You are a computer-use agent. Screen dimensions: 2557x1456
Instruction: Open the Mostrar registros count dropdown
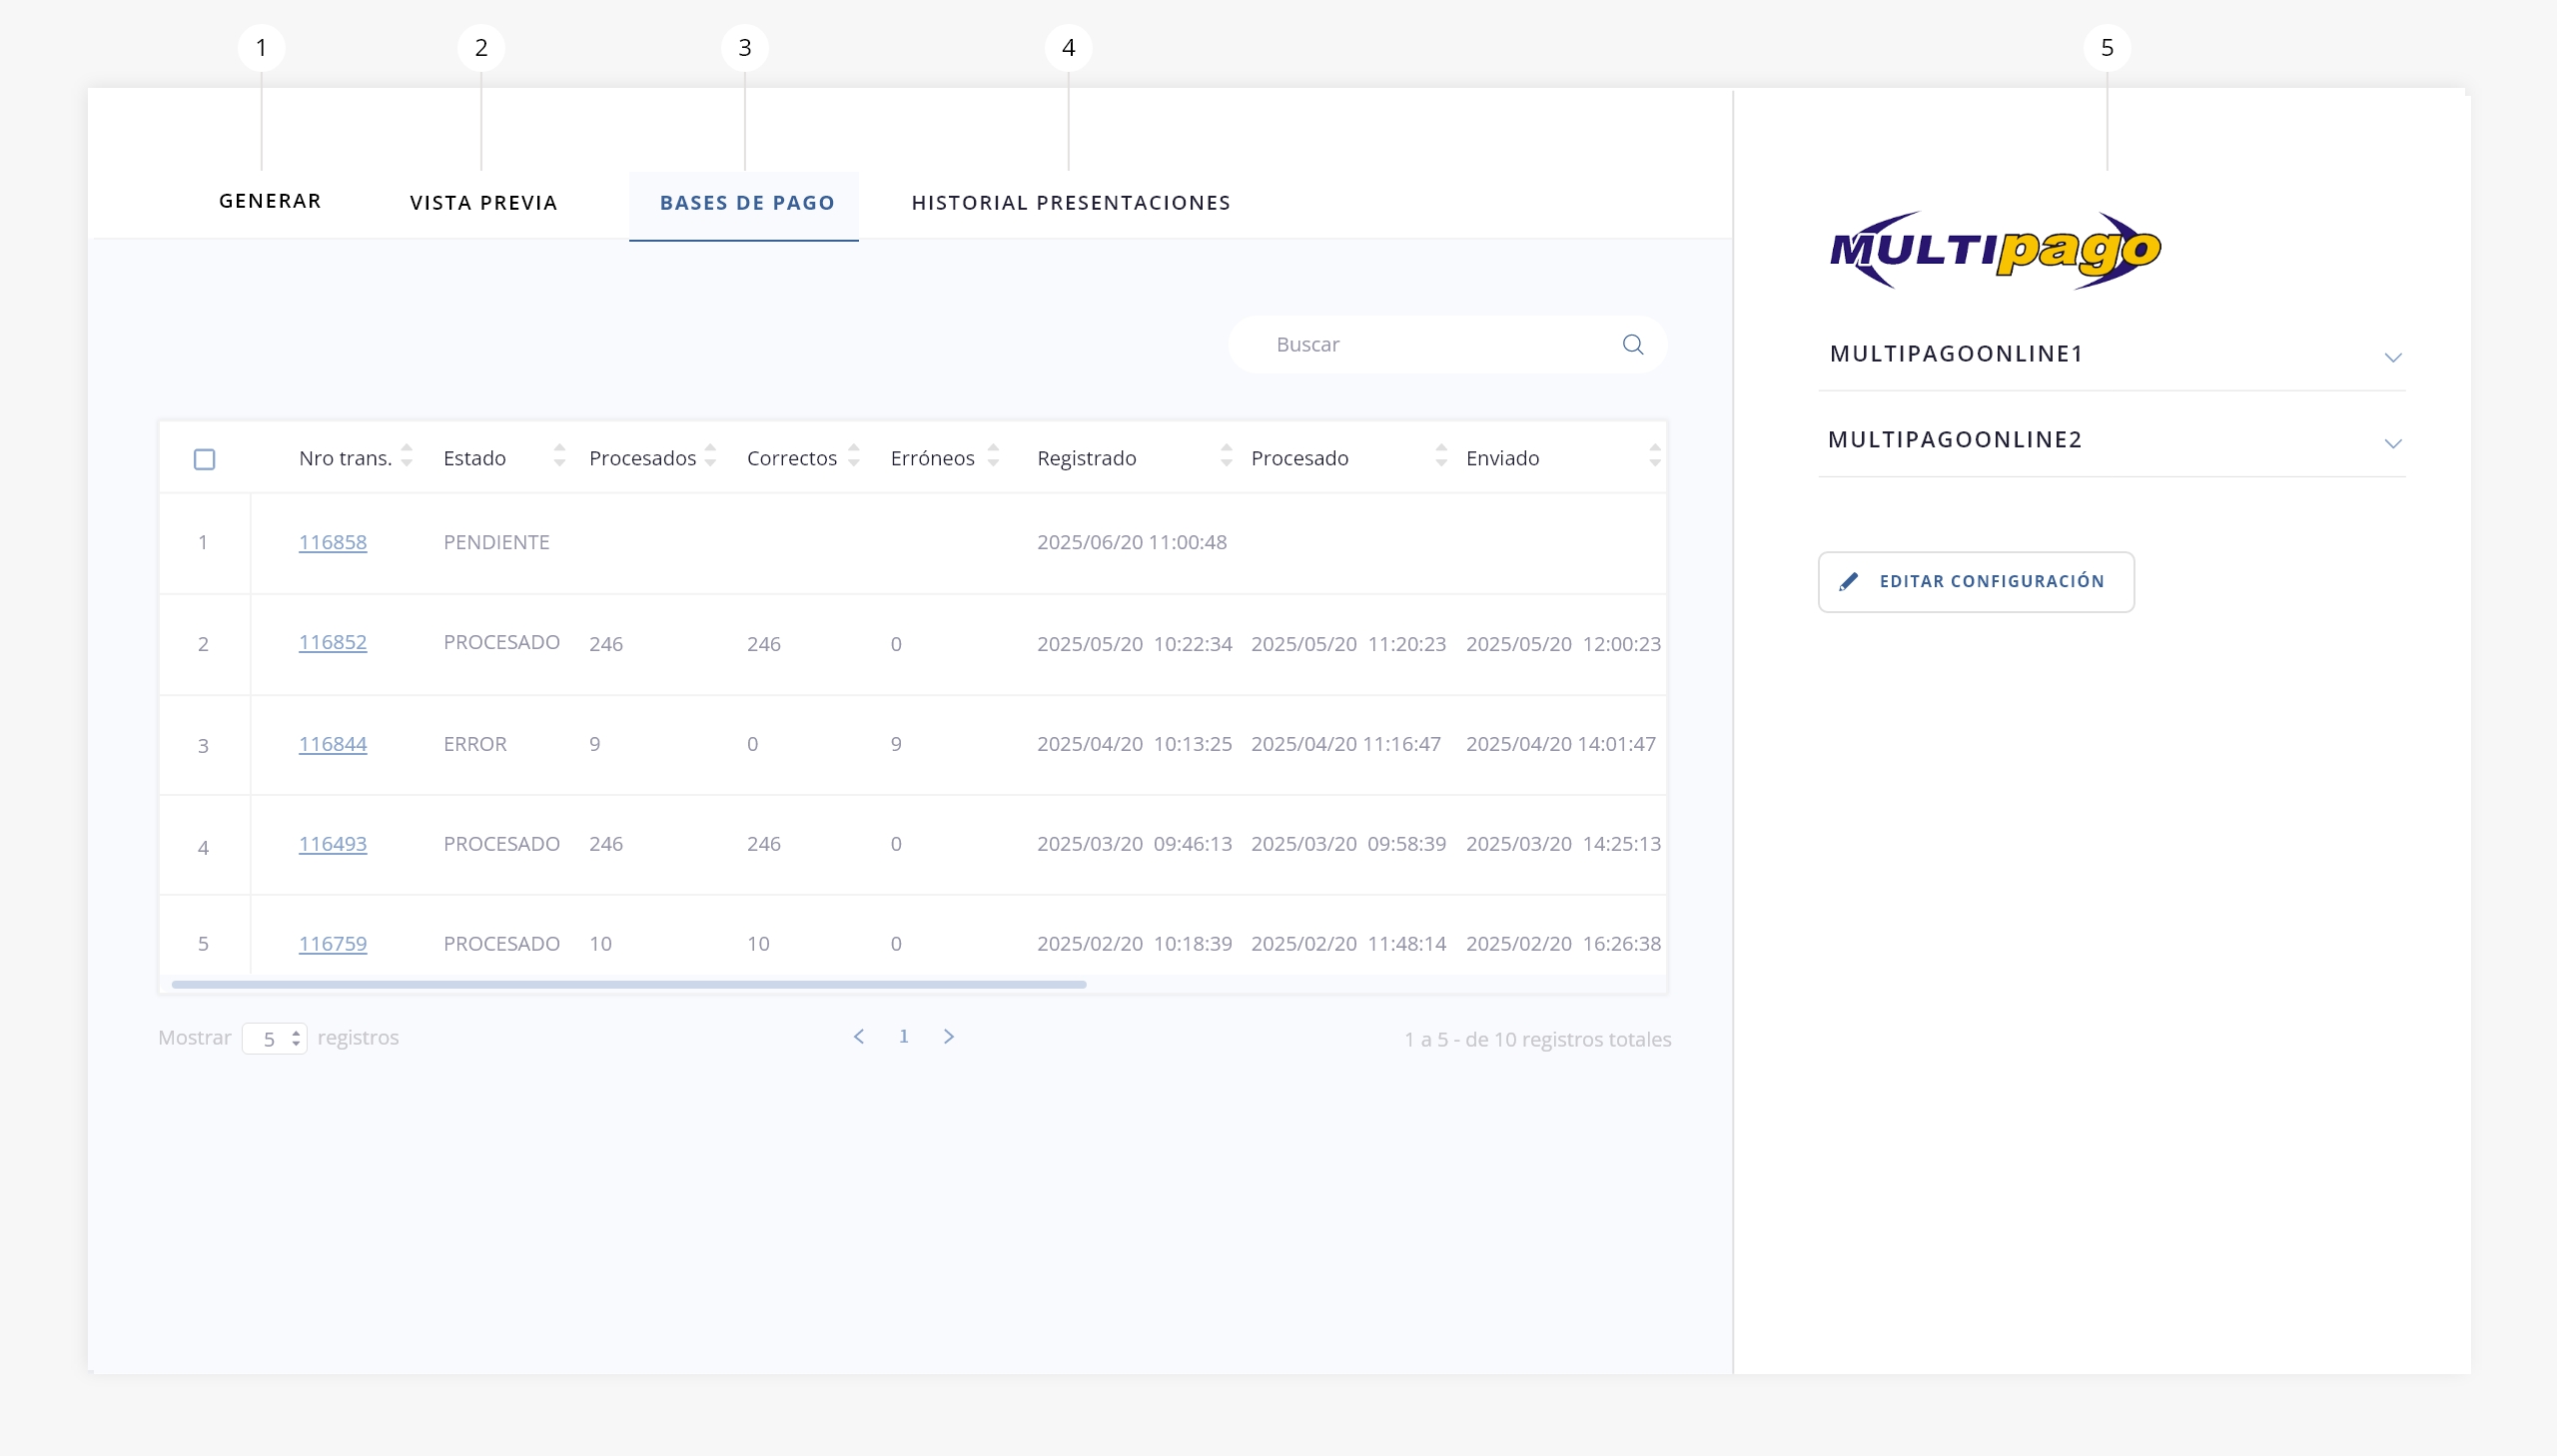[274, 1039]
